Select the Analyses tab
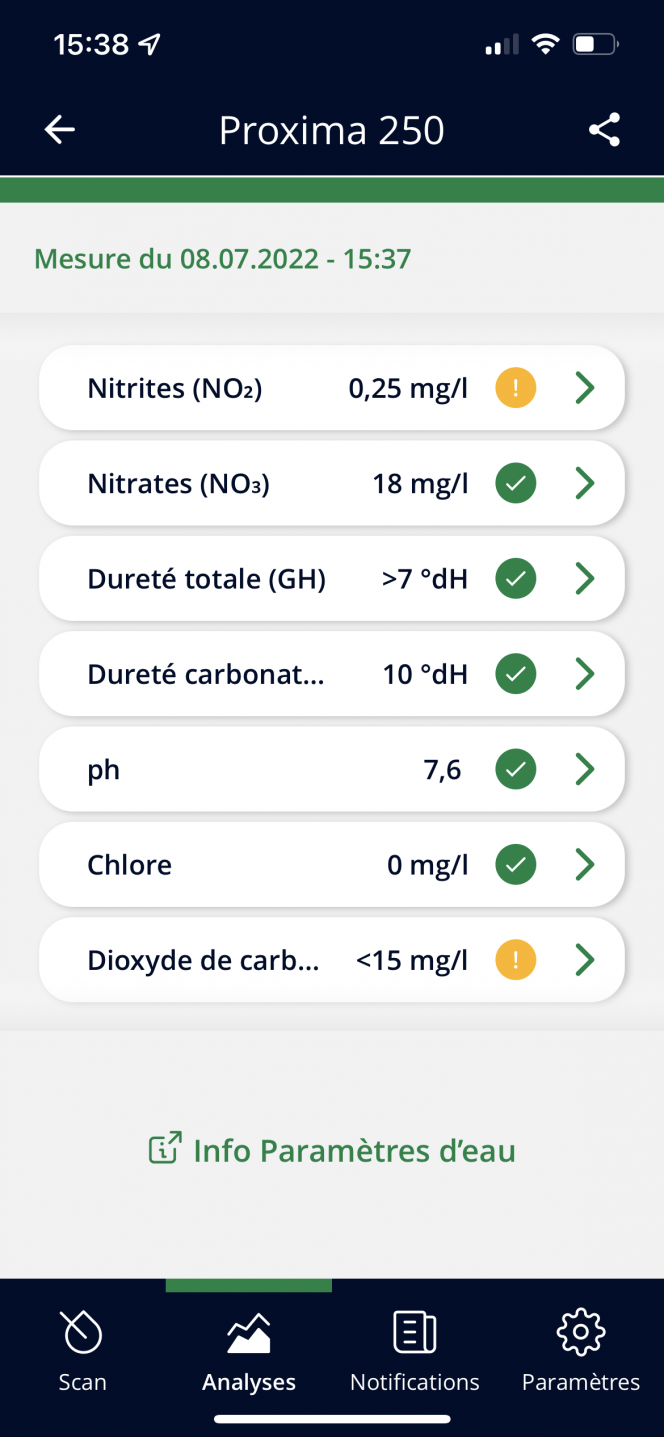Viewport: 664px width, 1437px height. click(249, 1352)
